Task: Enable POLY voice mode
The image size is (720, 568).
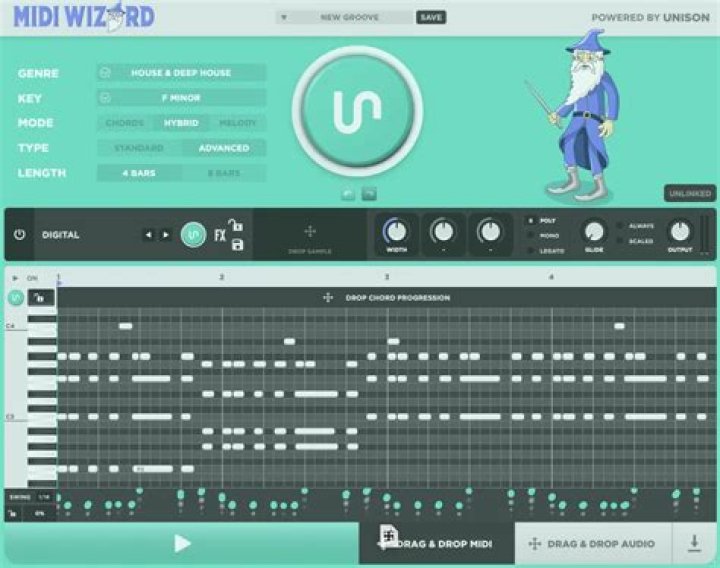Action: click(x=531, y=220)
